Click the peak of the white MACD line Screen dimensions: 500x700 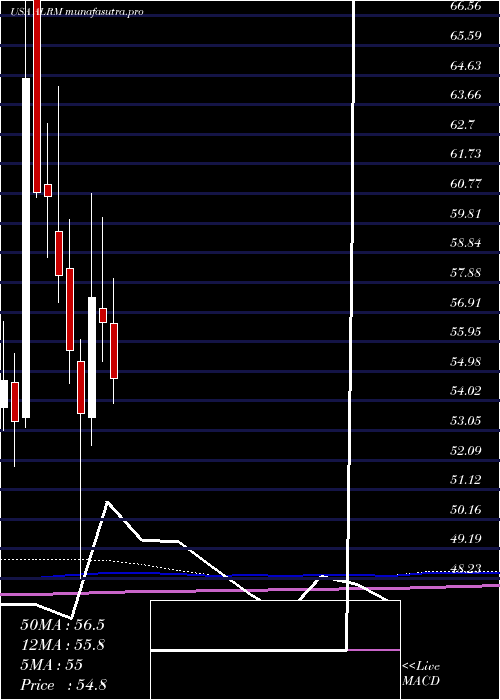click(x=107, y=502)
